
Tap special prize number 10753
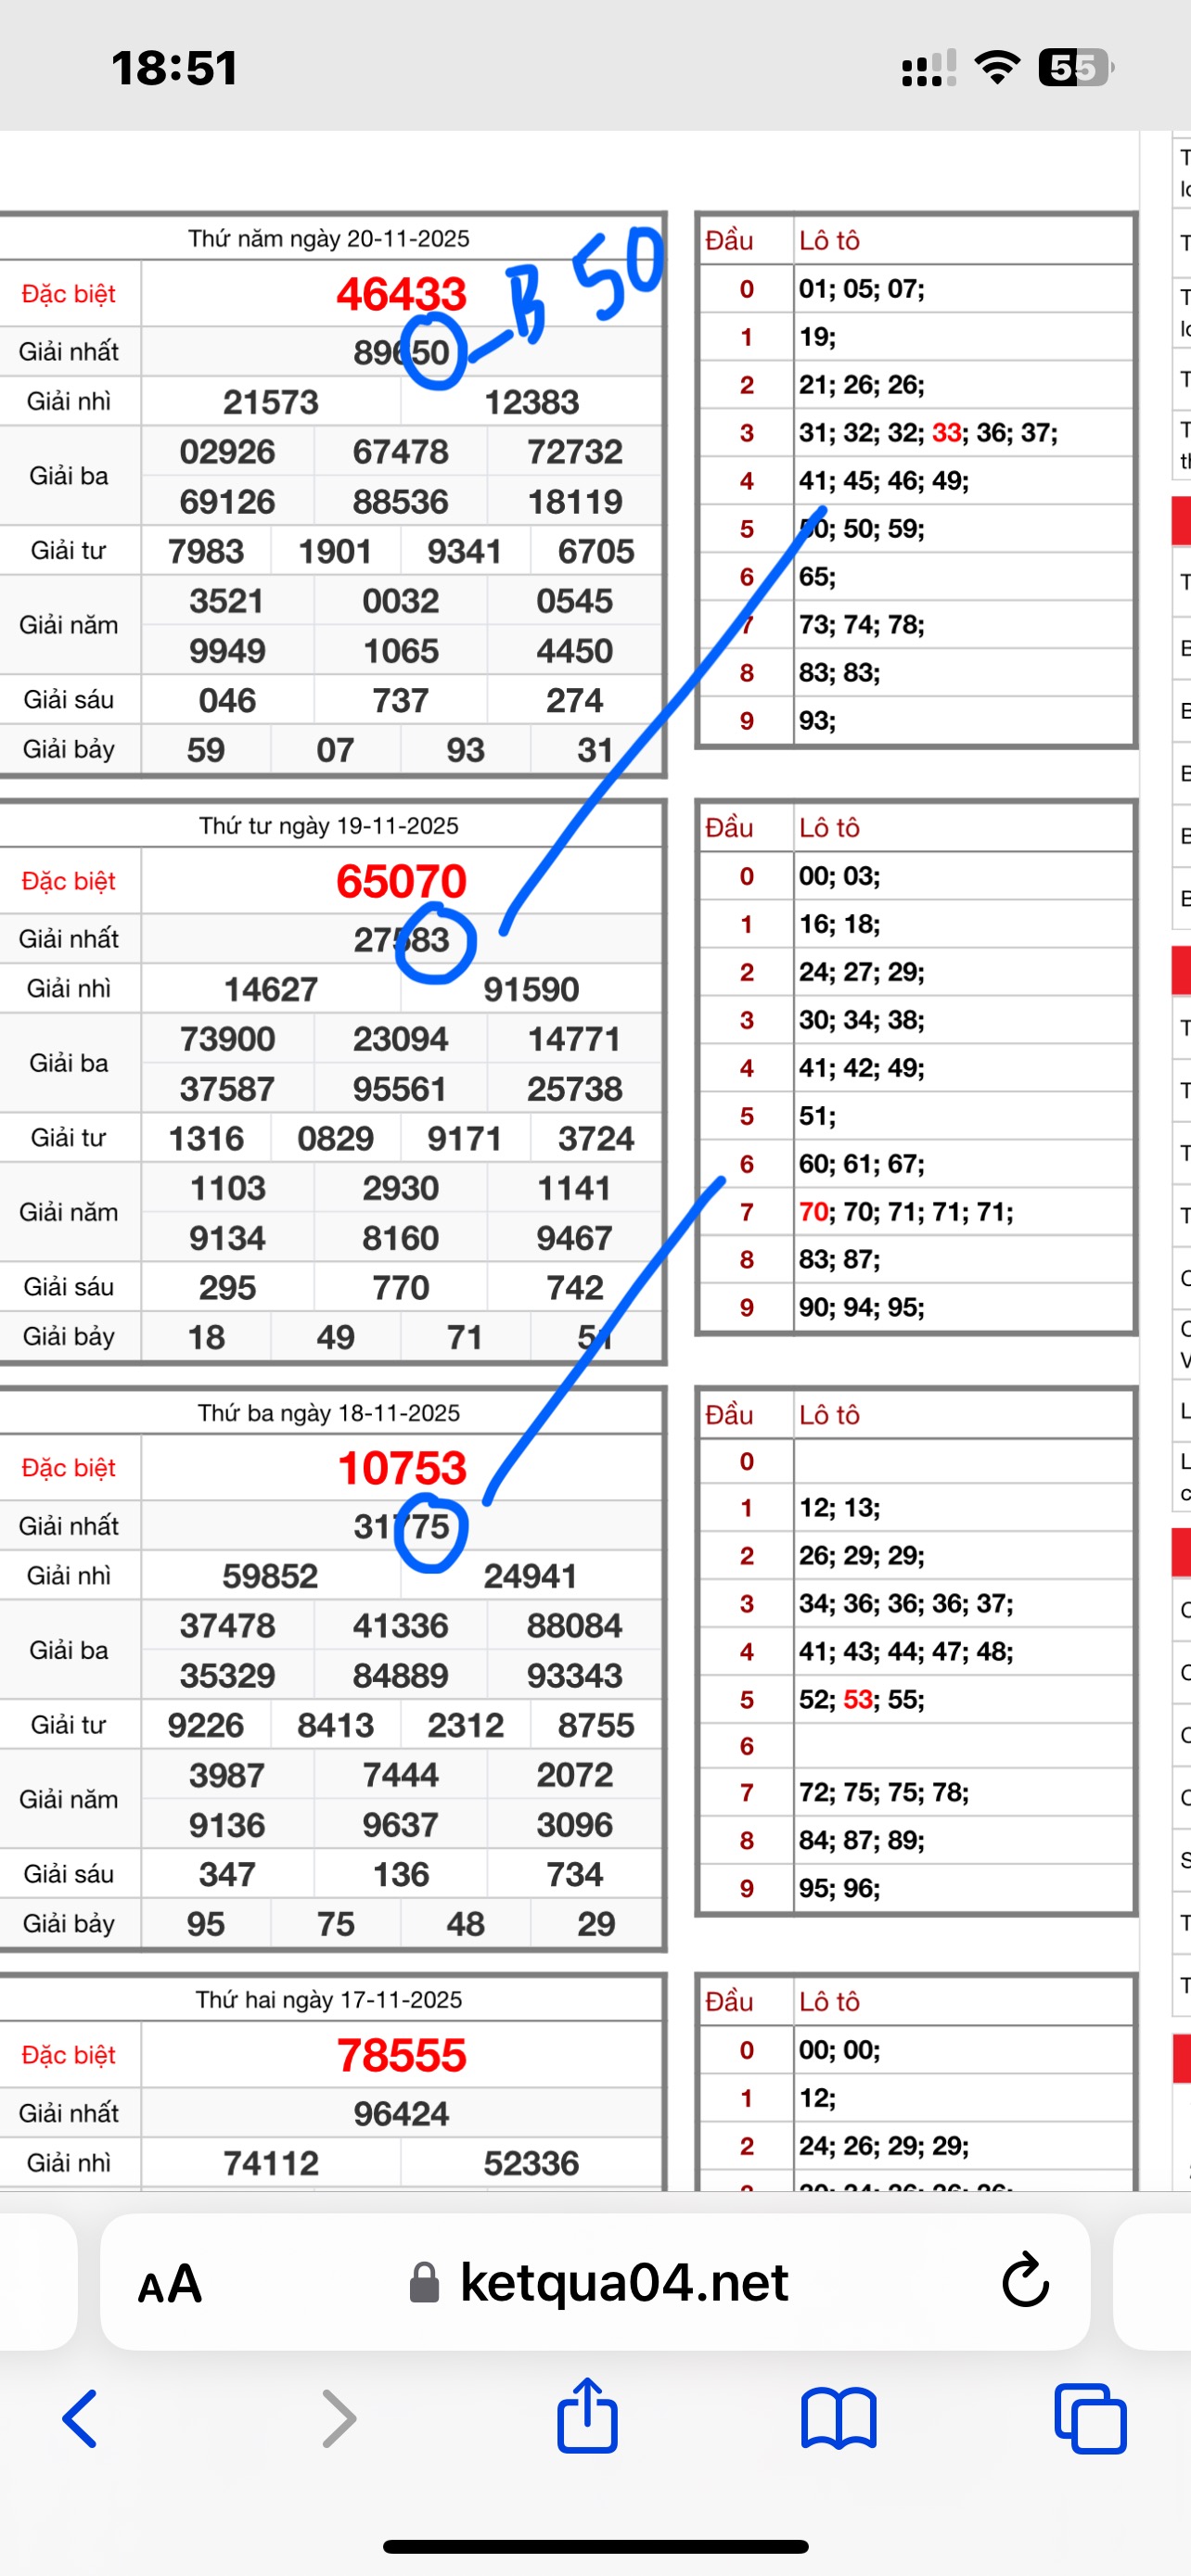[401, 1468]
